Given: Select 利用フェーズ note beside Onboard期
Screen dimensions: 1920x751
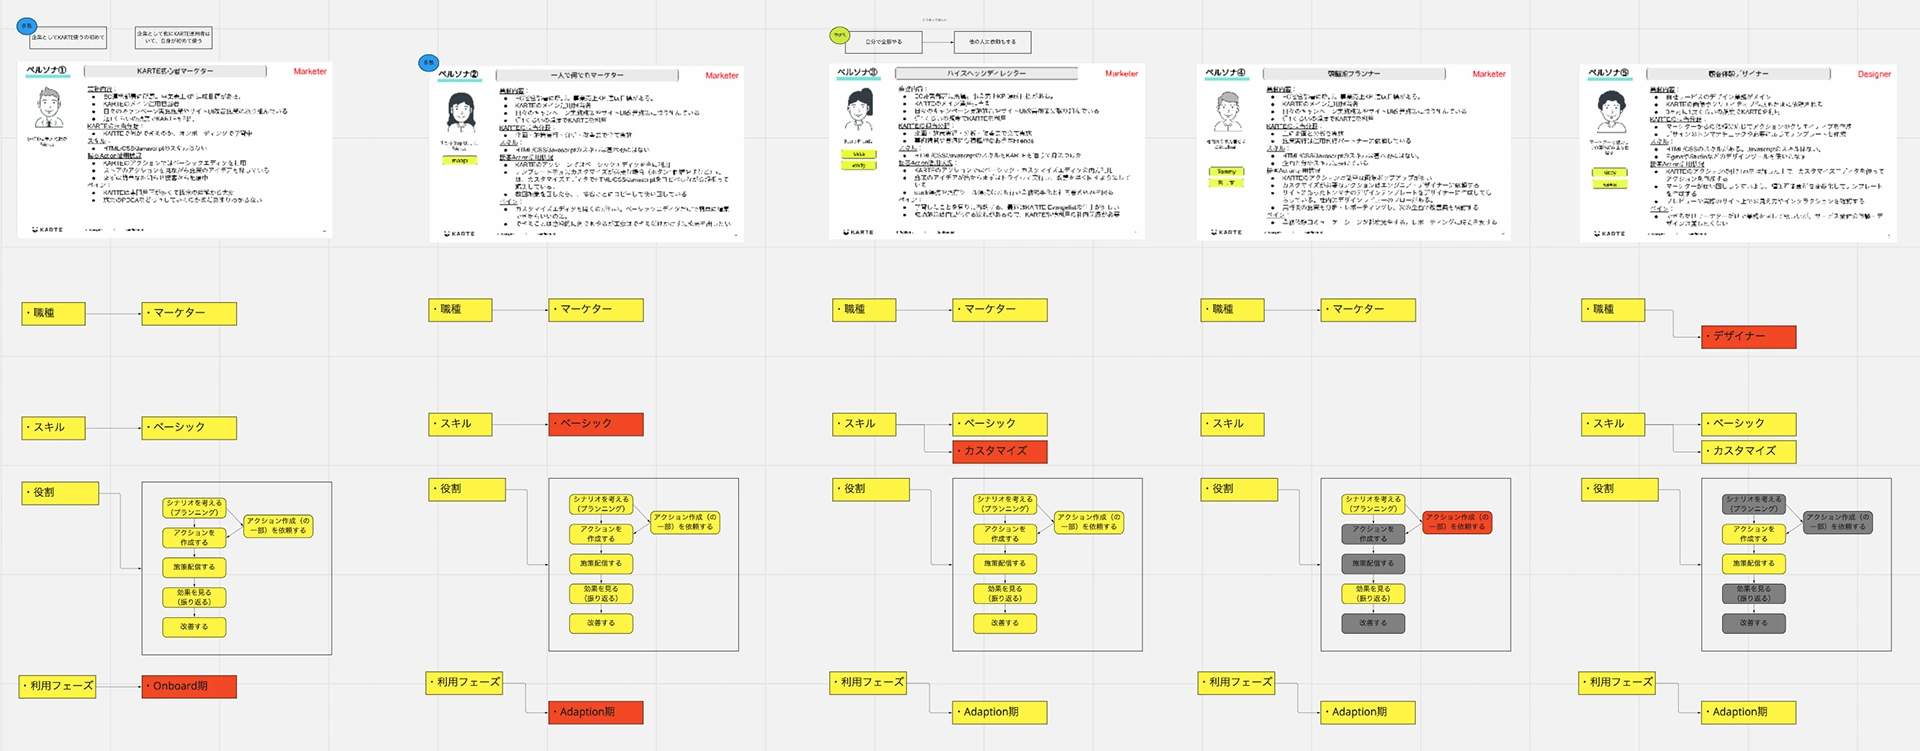Looking at the screenshot, I should click(x=58, y=686).
